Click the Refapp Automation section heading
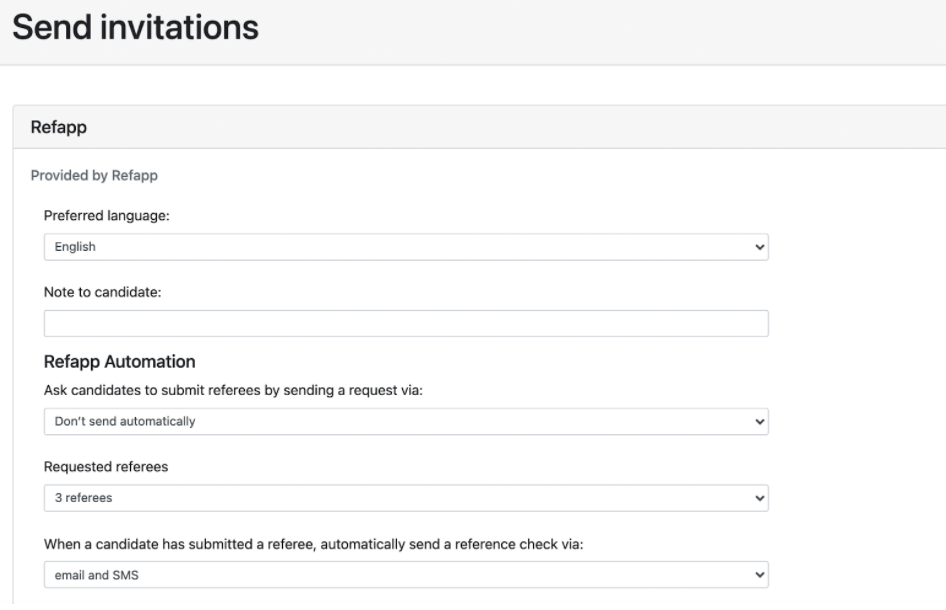946x610 pixels. (x=119, y=362)
